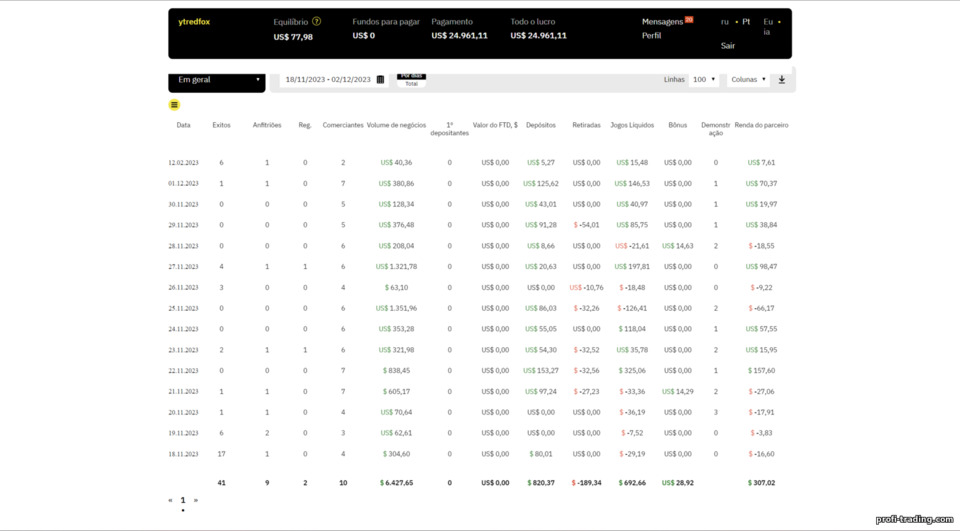Click the date cell 30.11.2023
Image resolution: width=960 pixels, height=531 pixels.
point(183,205)
